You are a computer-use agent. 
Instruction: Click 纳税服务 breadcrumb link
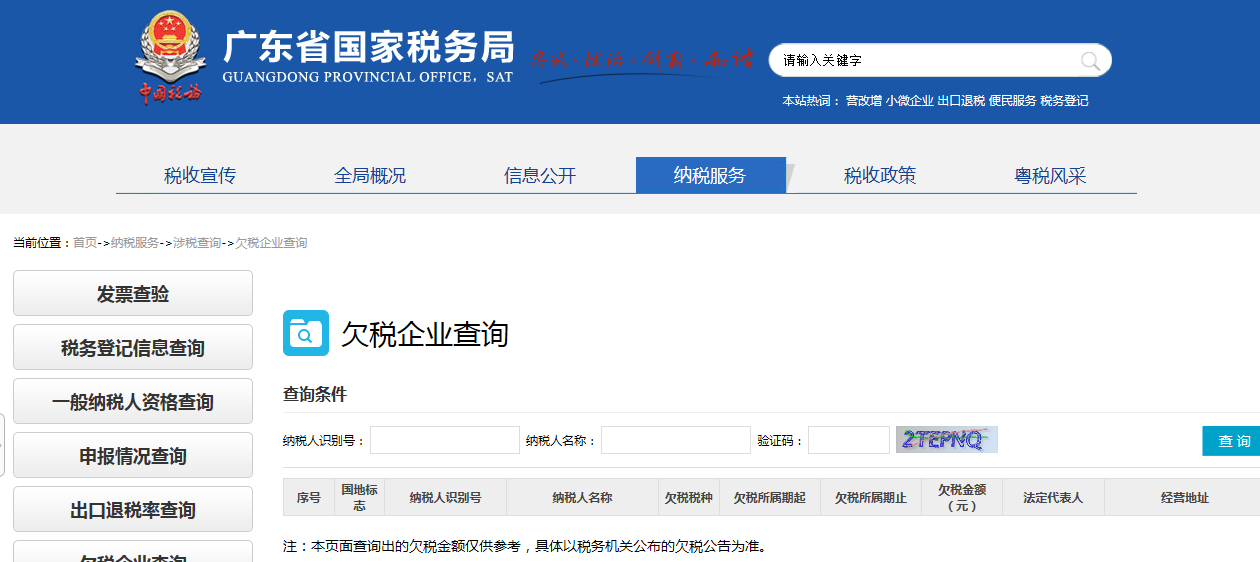click(135, 243)
